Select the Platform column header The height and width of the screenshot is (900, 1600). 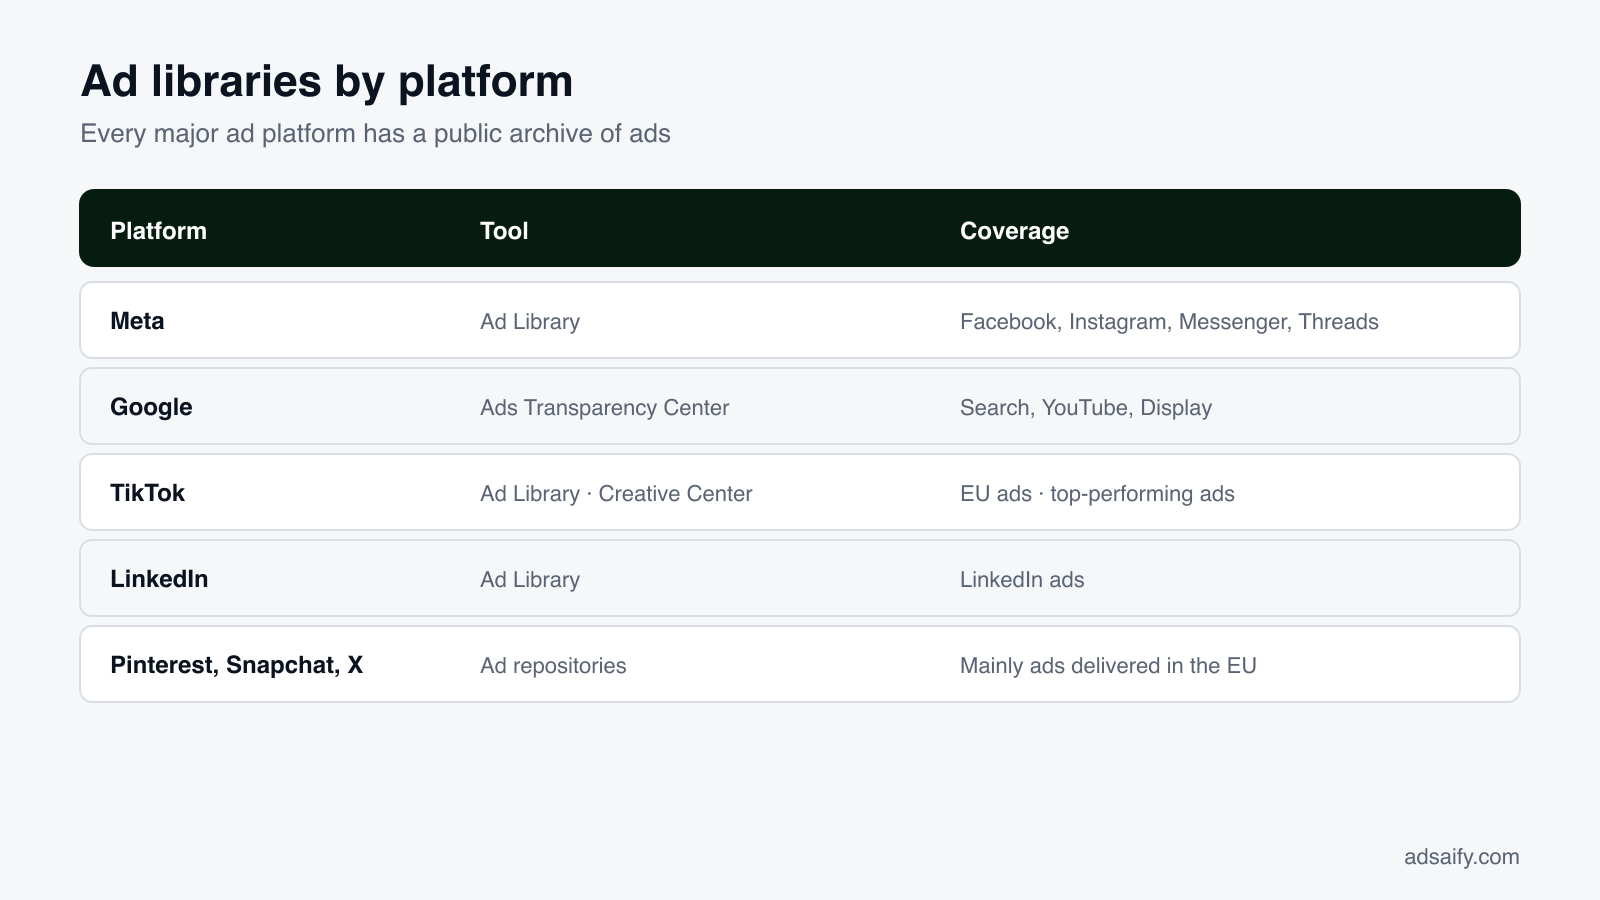tap(158, 231)
